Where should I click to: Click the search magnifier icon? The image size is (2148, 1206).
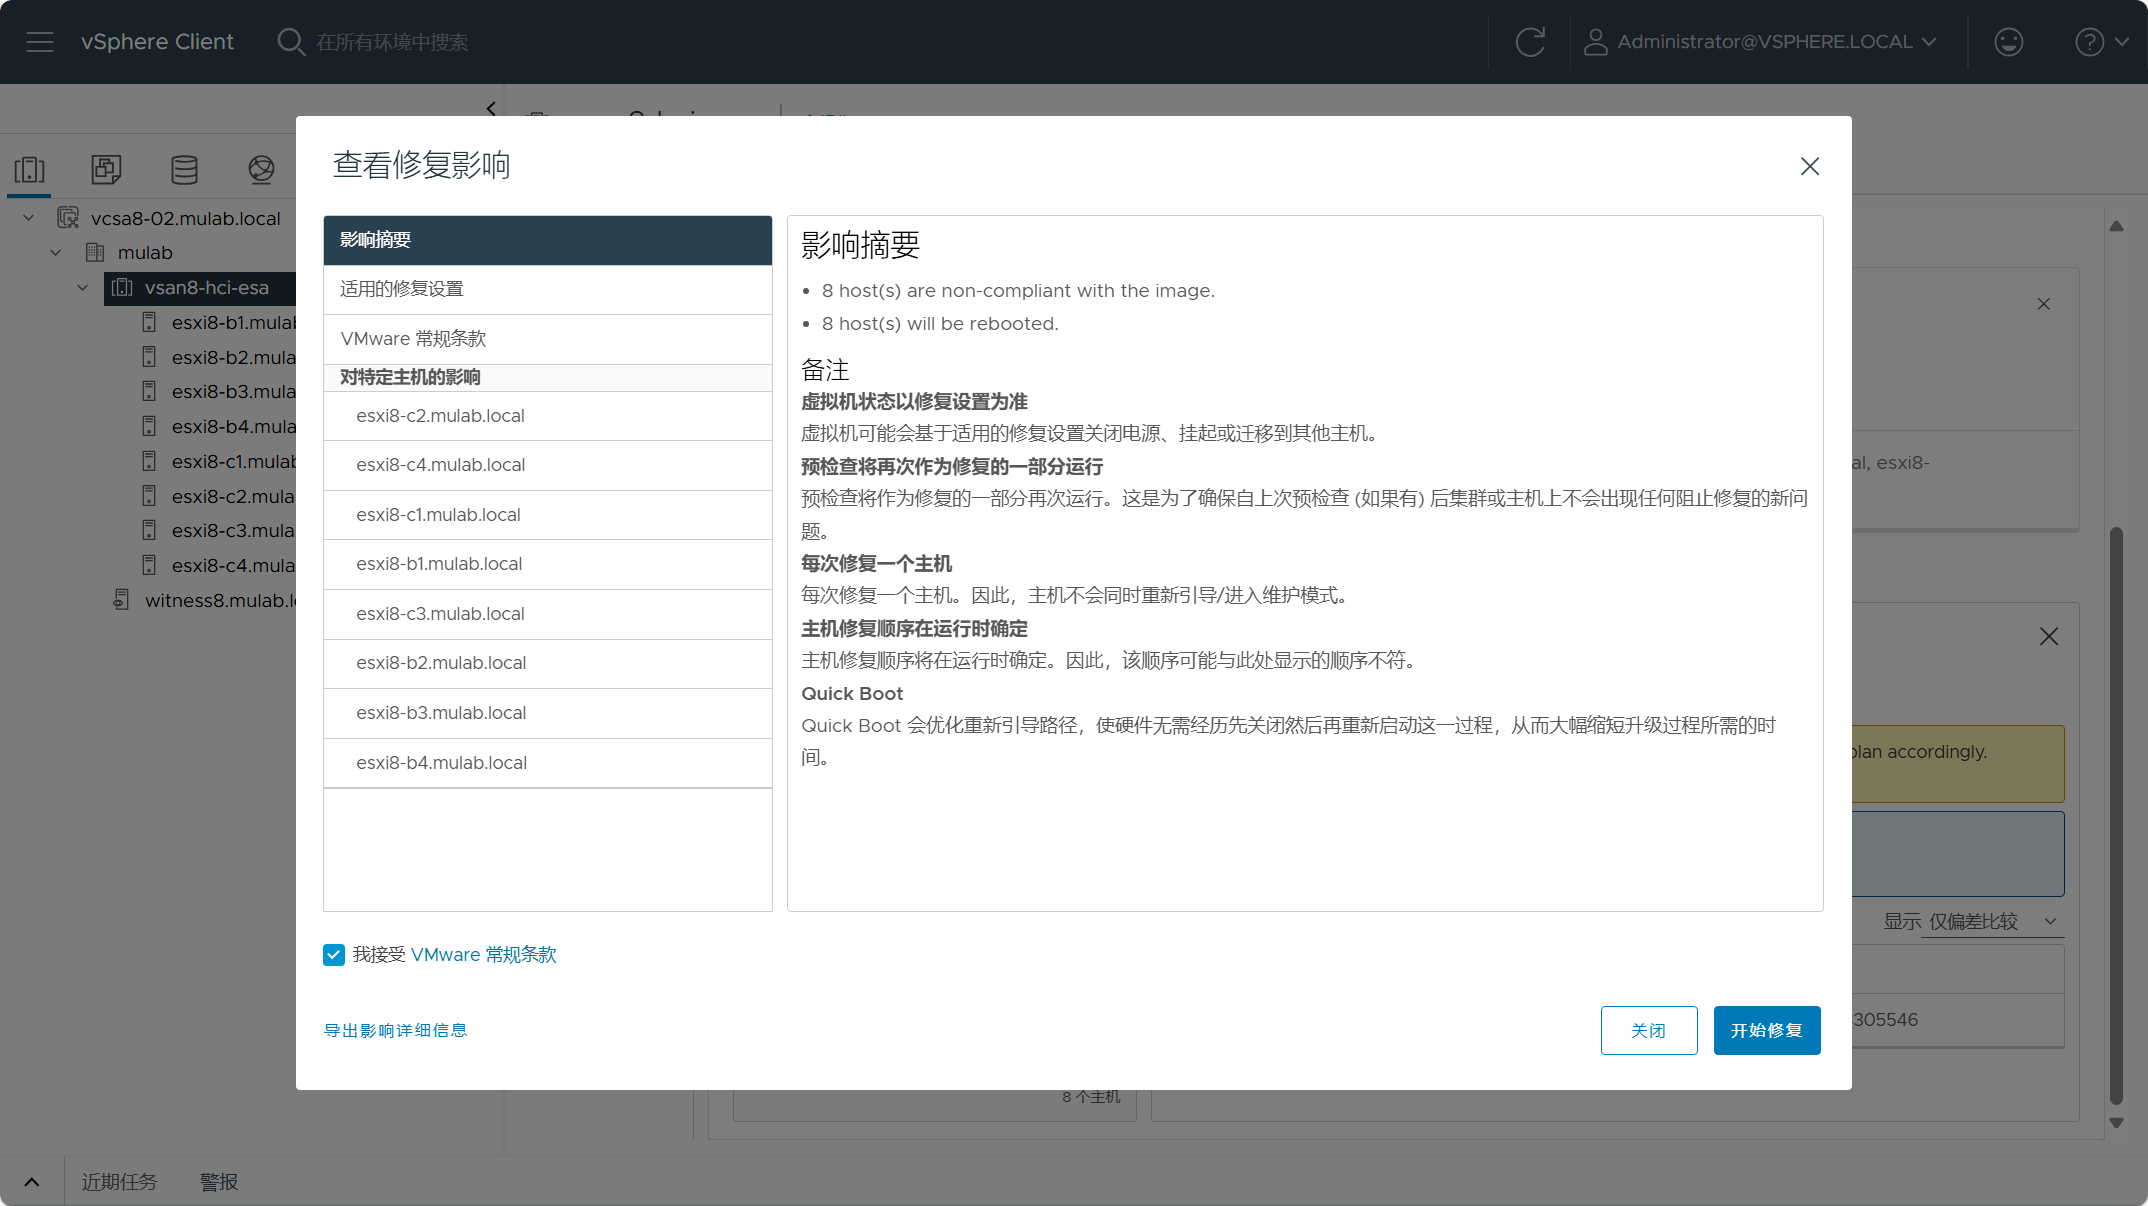(290, 42)
